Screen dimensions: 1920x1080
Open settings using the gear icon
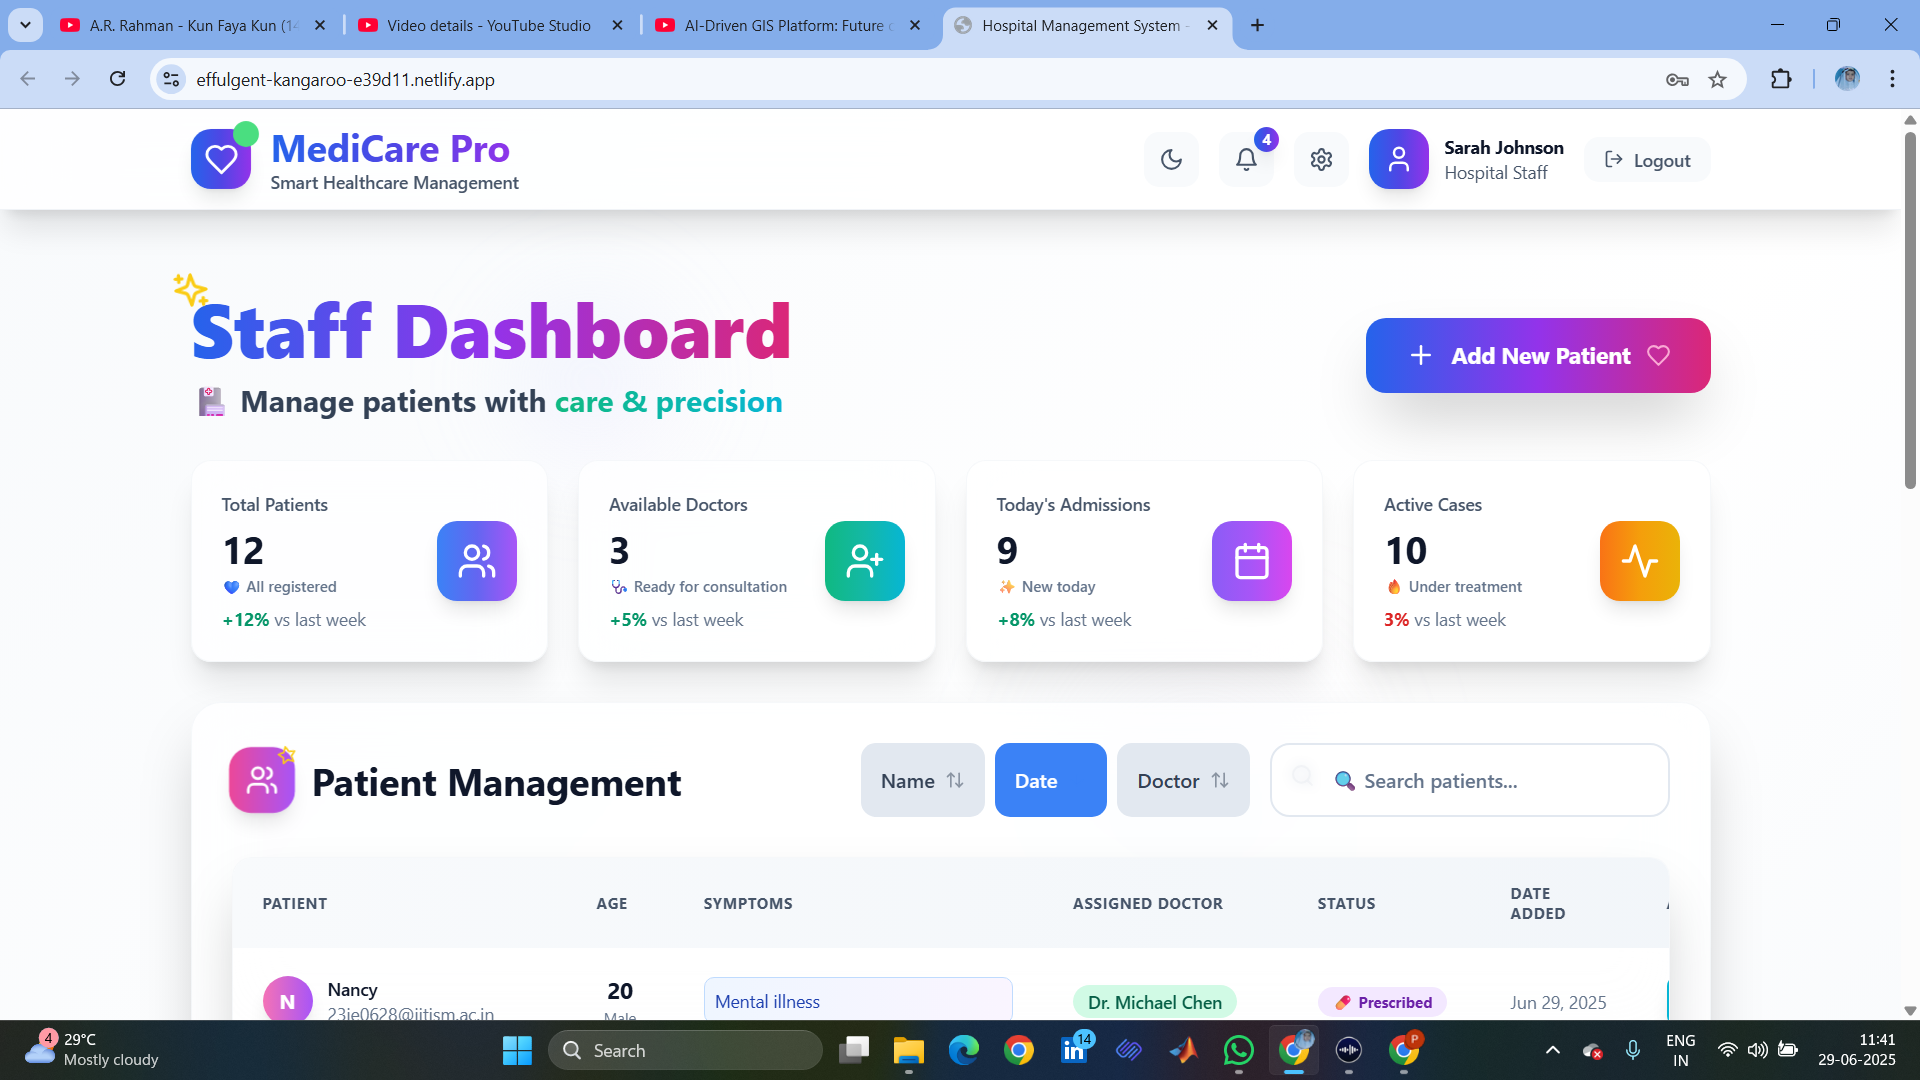(1321, 160)
